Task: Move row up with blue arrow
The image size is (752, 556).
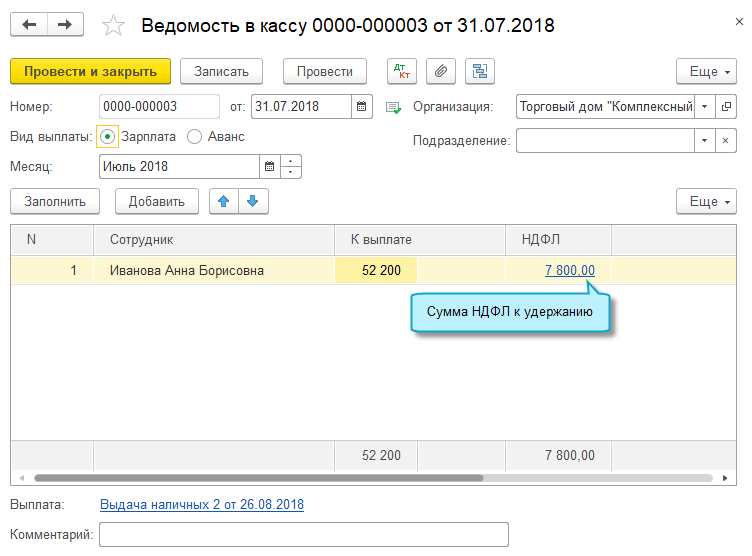Action: pyautogui.click(x=223, y=201)
